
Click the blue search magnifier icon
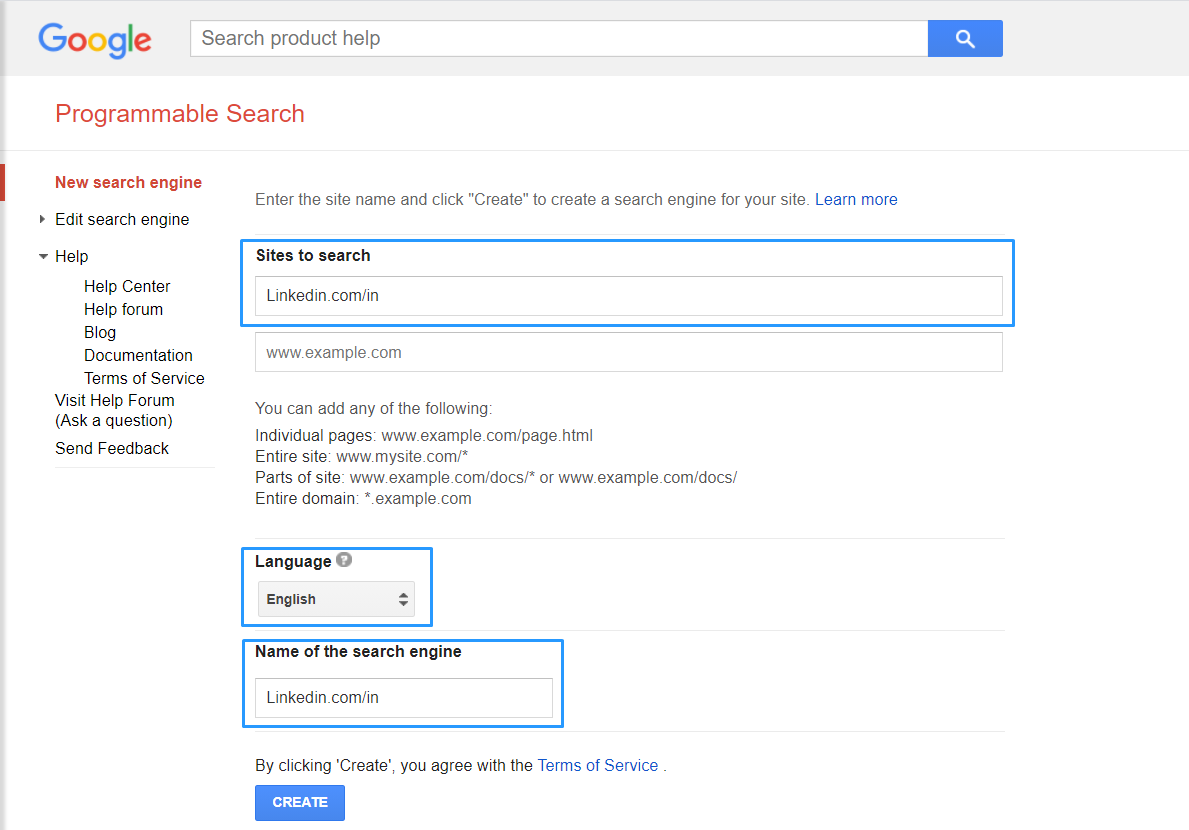(963, 38)
